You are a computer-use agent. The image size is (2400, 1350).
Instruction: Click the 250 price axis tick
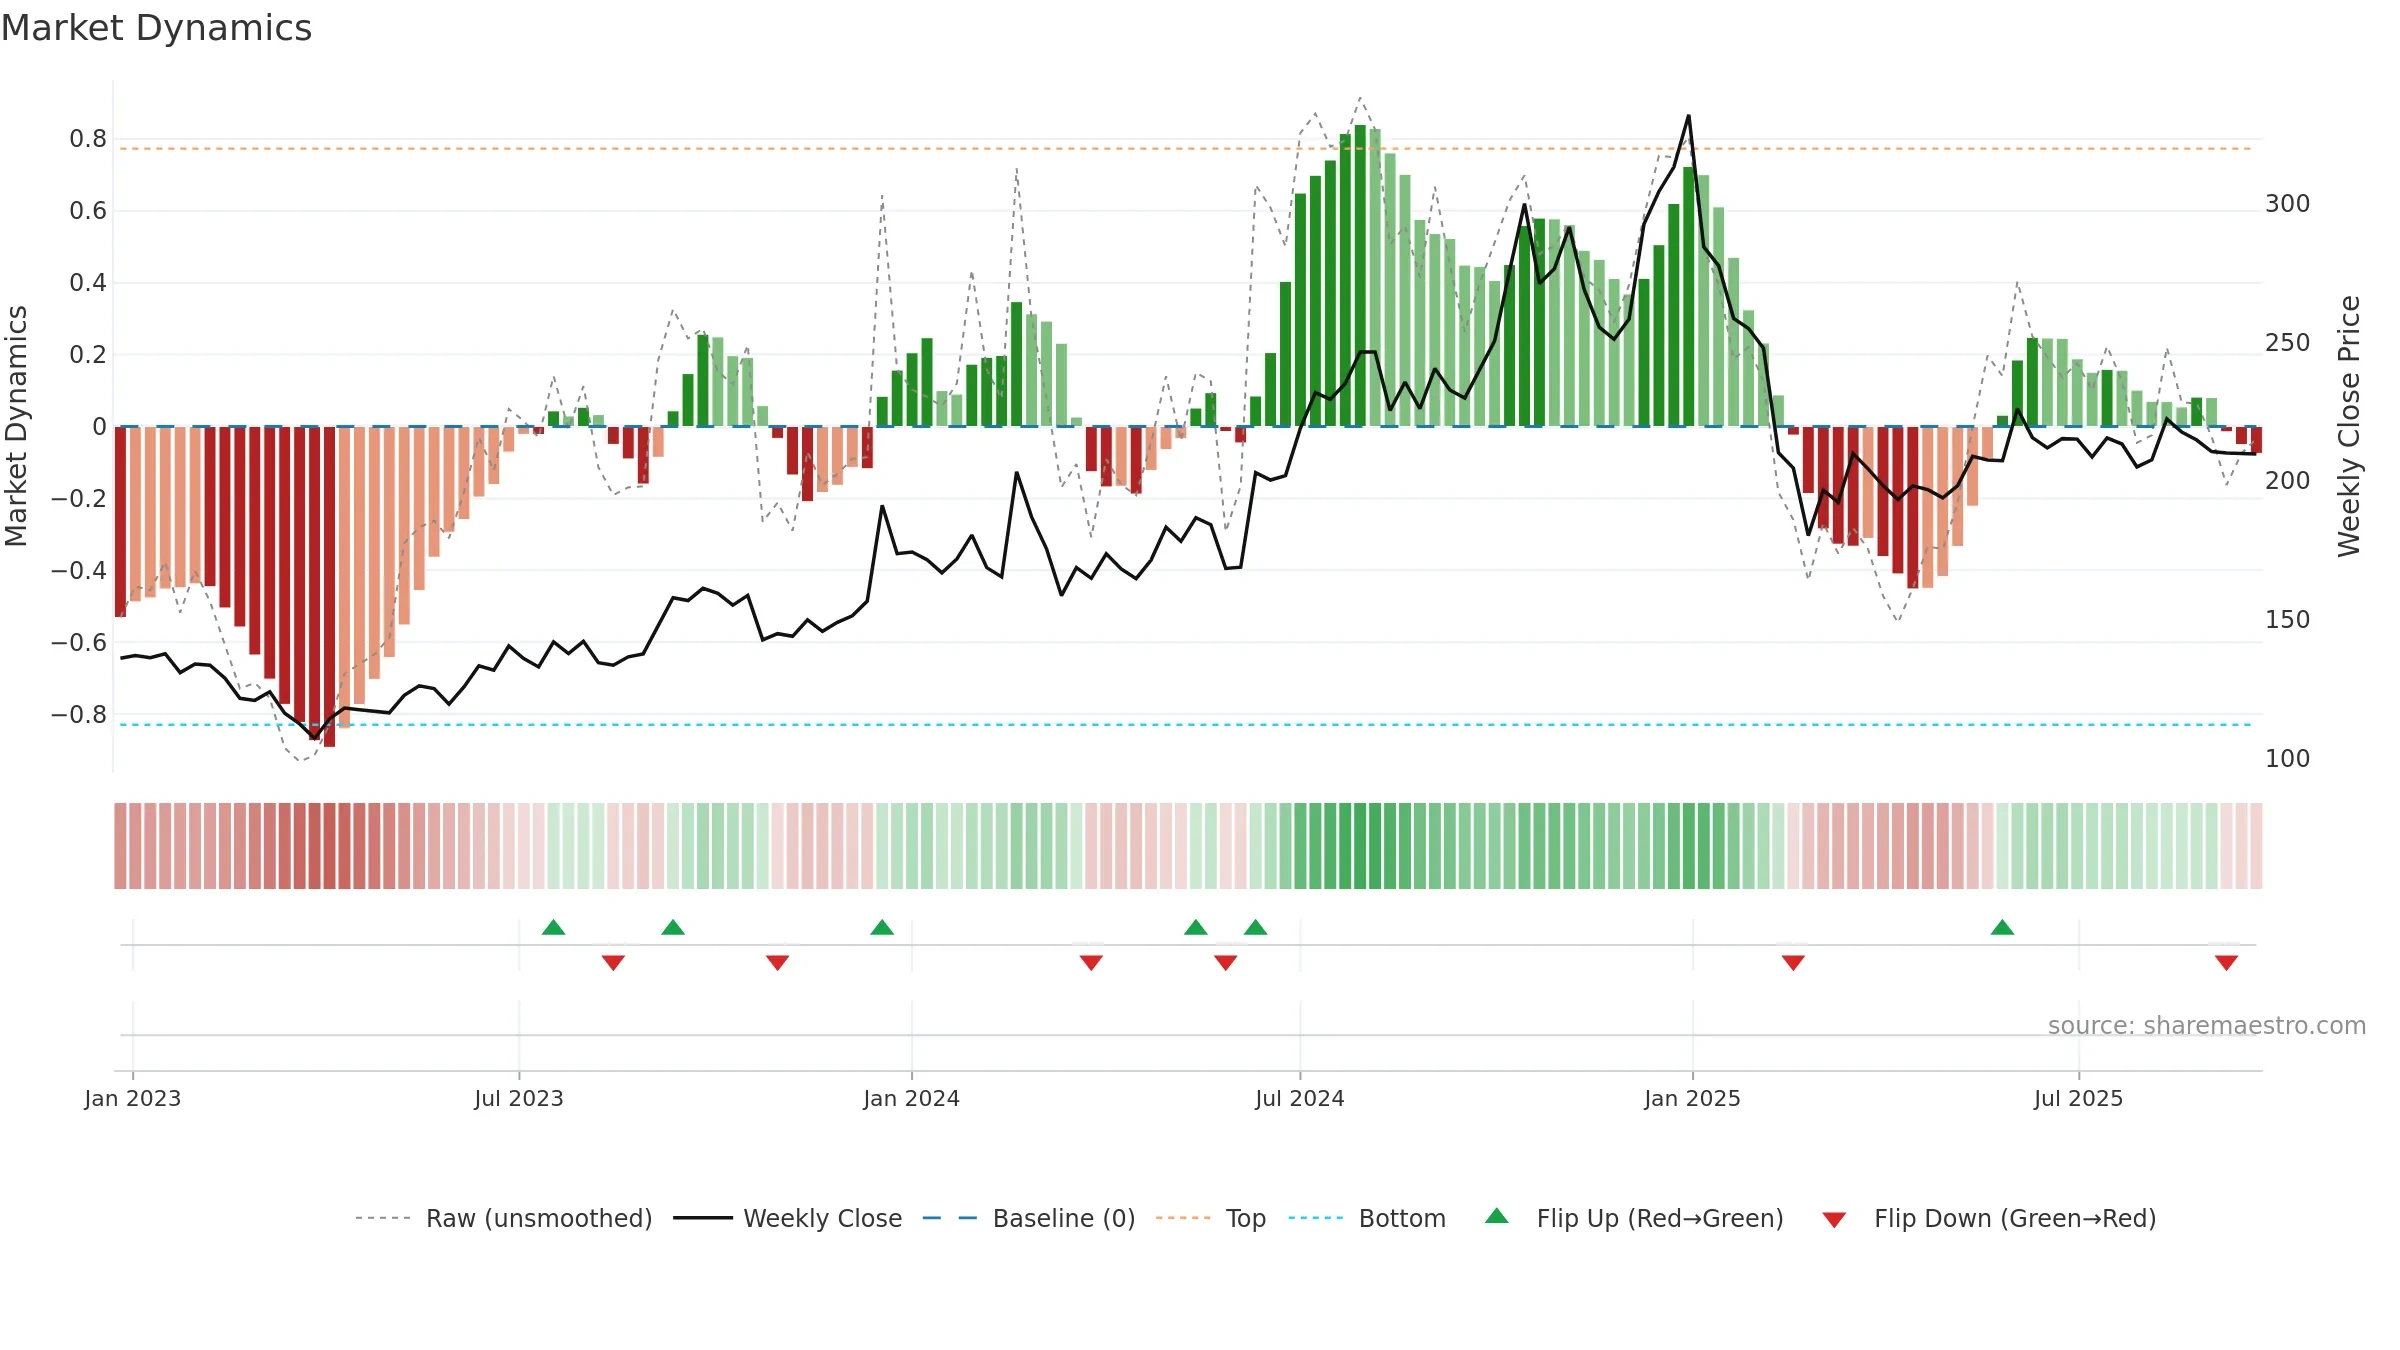click(x=2288, y=343)
